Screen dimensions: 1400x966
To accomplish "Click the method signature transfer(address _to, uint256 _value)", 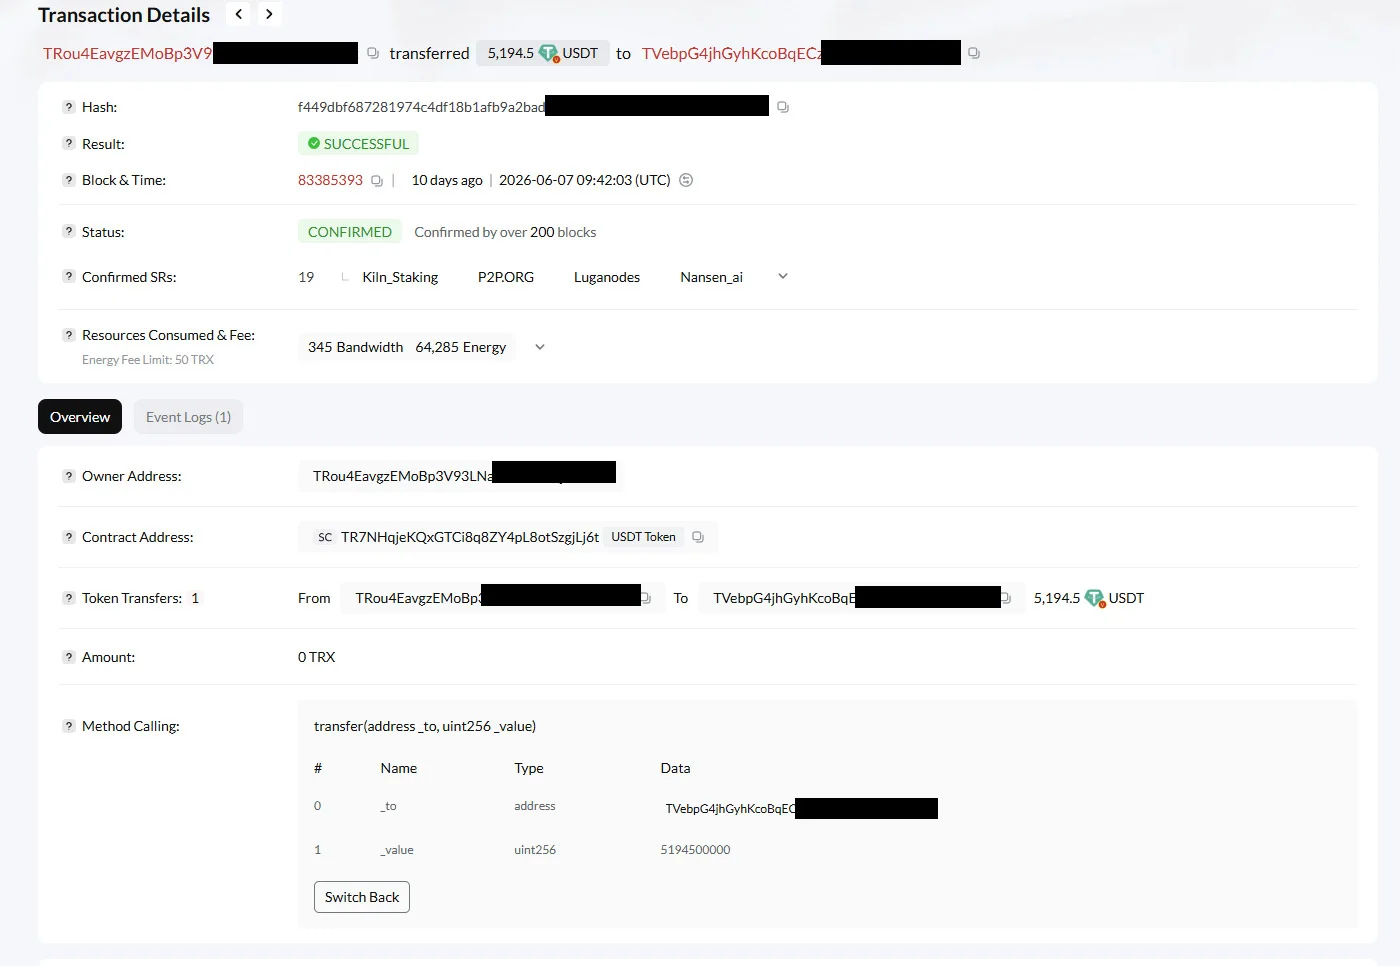I will point(425,726).
